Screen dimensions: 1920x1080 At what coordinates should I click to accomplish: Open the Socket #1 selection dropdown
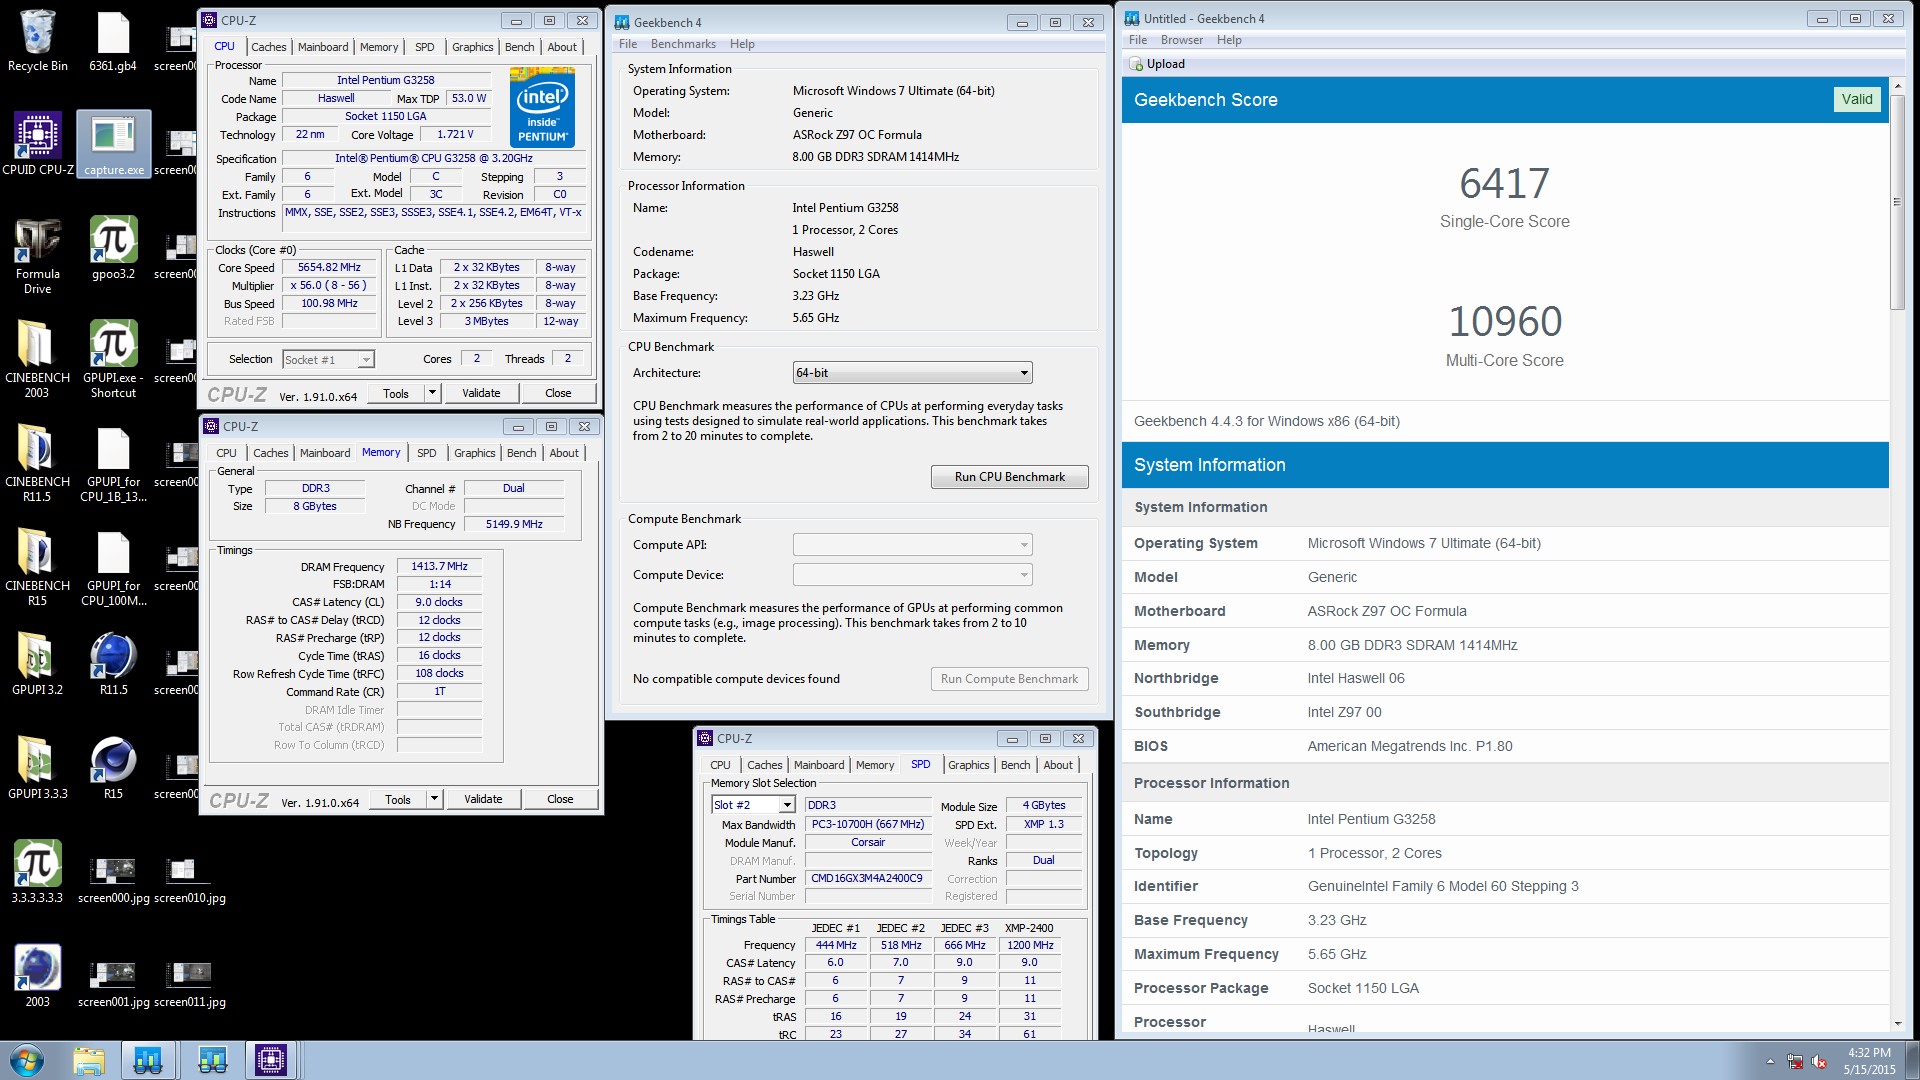point(328,360)
